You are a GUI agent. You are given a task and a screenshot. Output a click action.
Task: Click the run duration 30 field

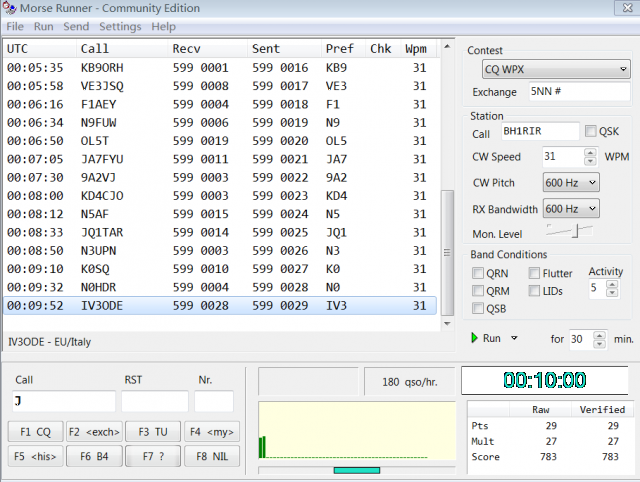pos(582,340)
